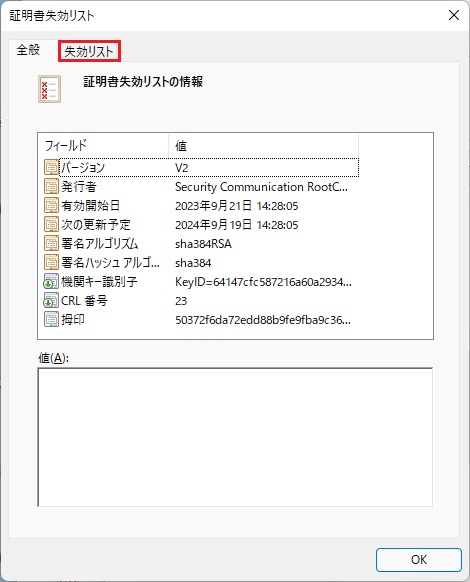Click the revocation list icon beside the heading
The image size is (470, 582).
(49, 89)
